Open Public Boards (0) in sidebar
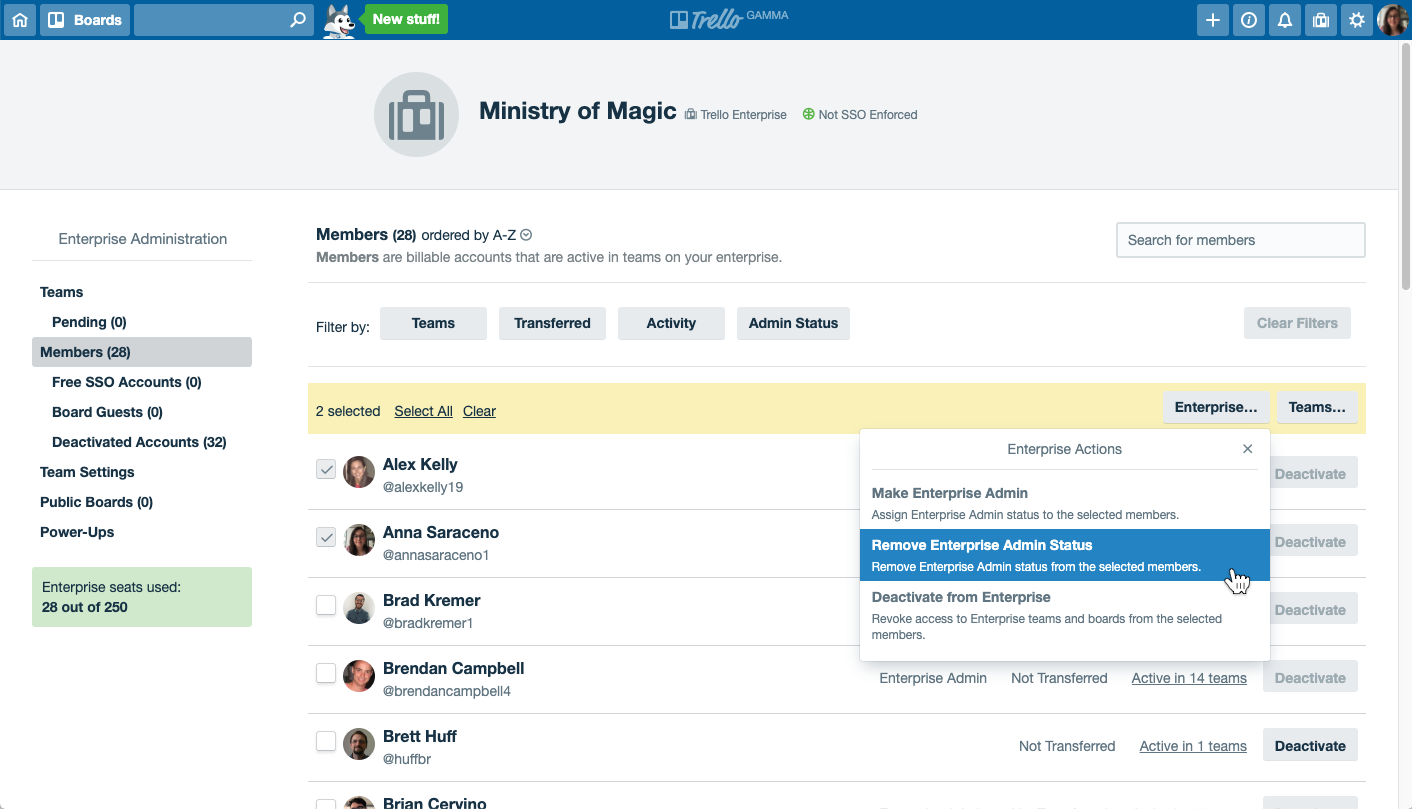The image size is (1412, 809). pos(142,502)
